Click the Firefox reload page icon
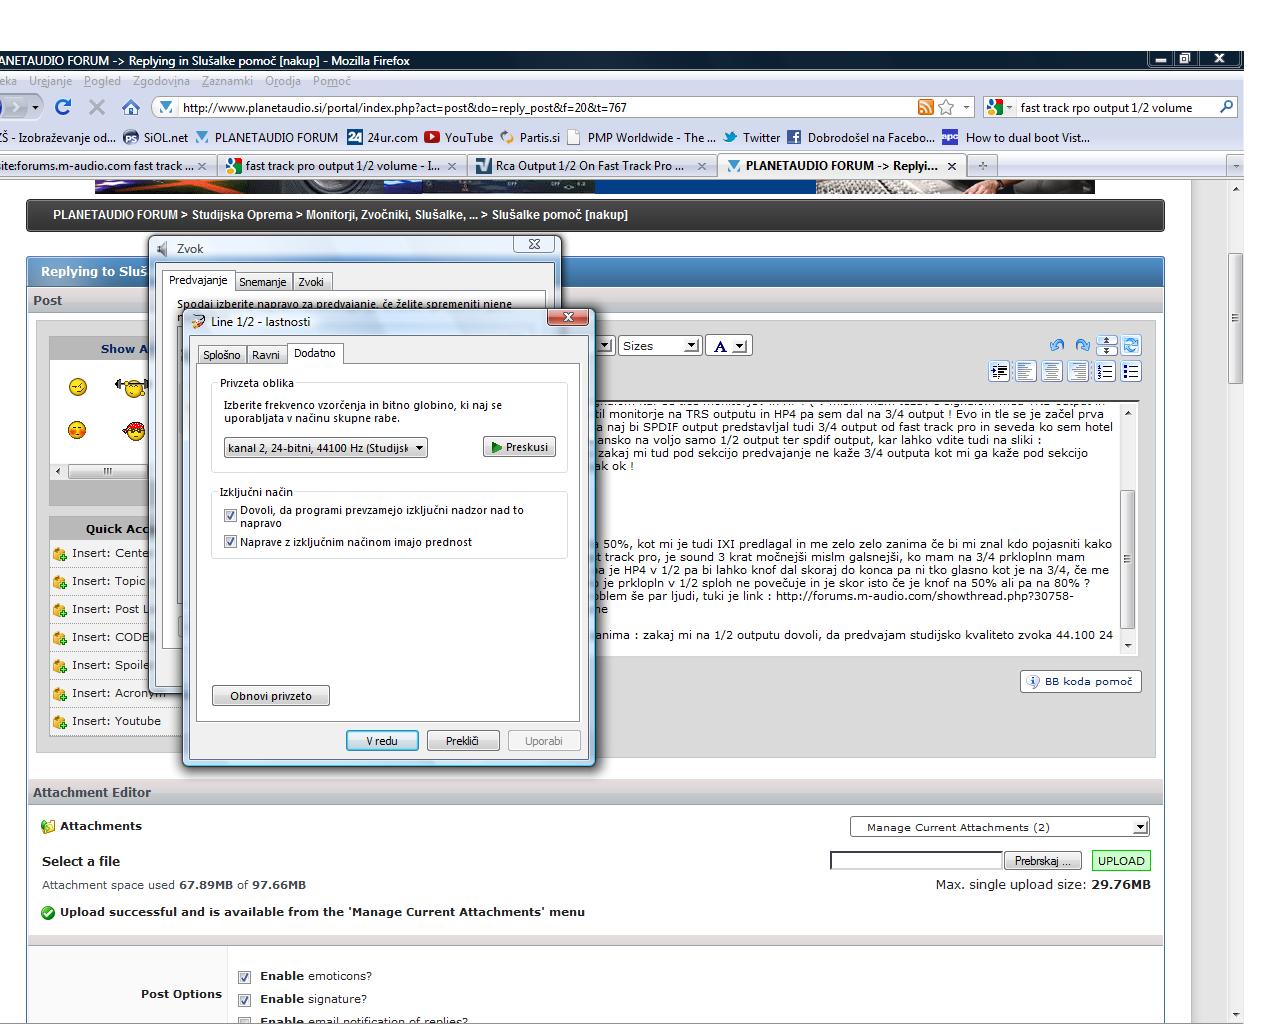 point(63,107)
